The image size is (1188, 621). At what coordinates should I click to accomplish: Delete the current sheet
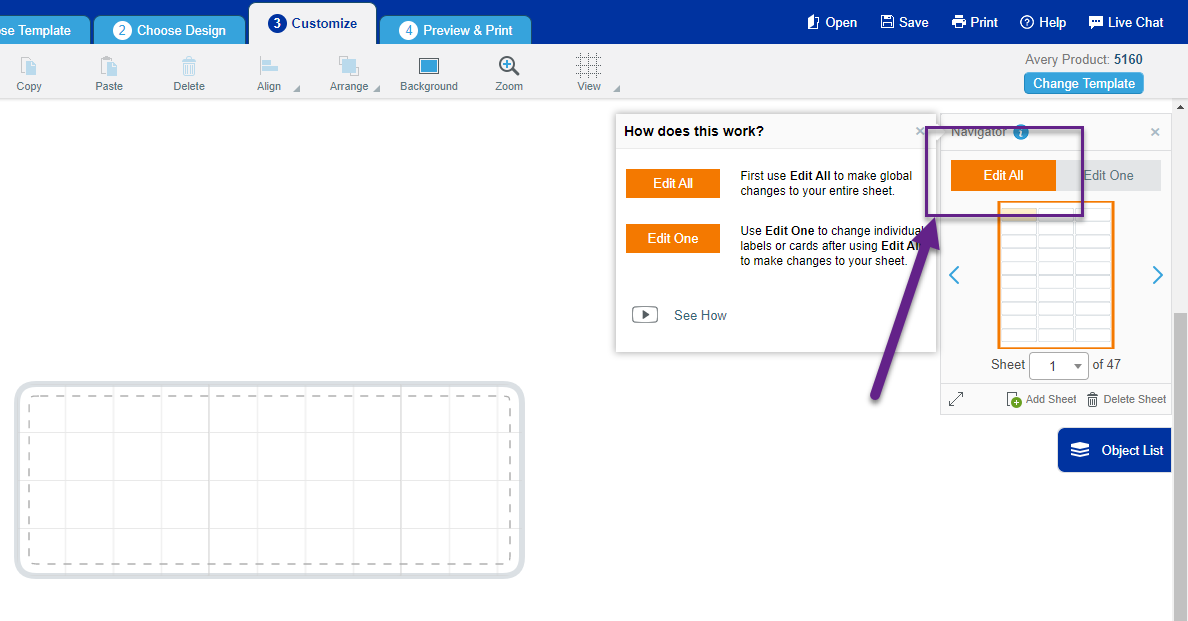[x=1127, y=399]
